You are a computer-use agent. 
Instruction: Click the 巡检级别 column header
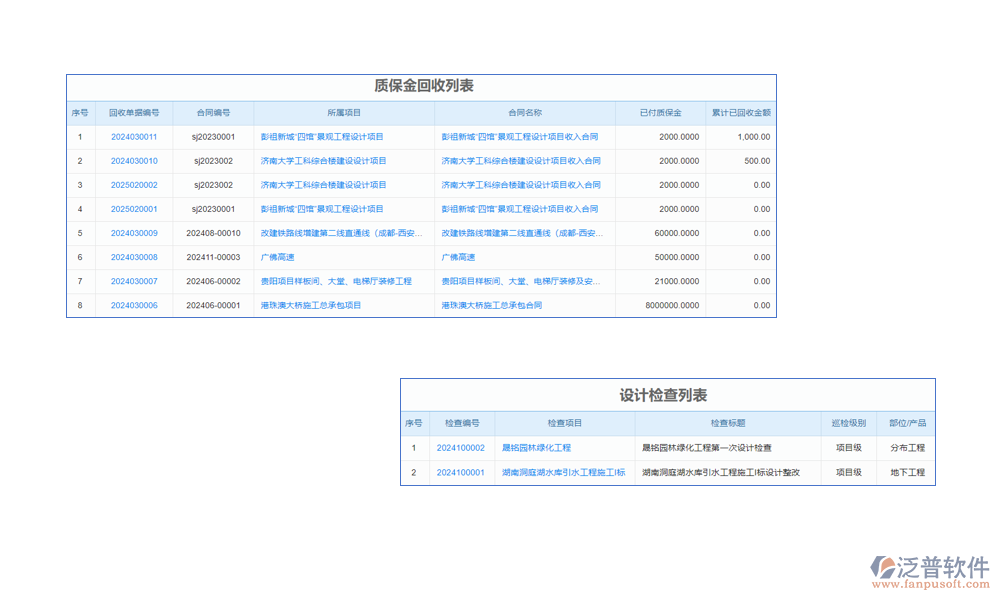pos(849,424)
